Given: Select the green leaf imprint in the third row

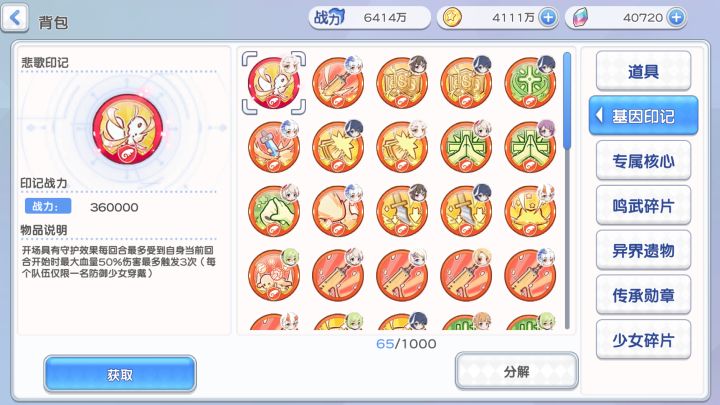Looking at the screenshot, I should click(x=274, y=211).
